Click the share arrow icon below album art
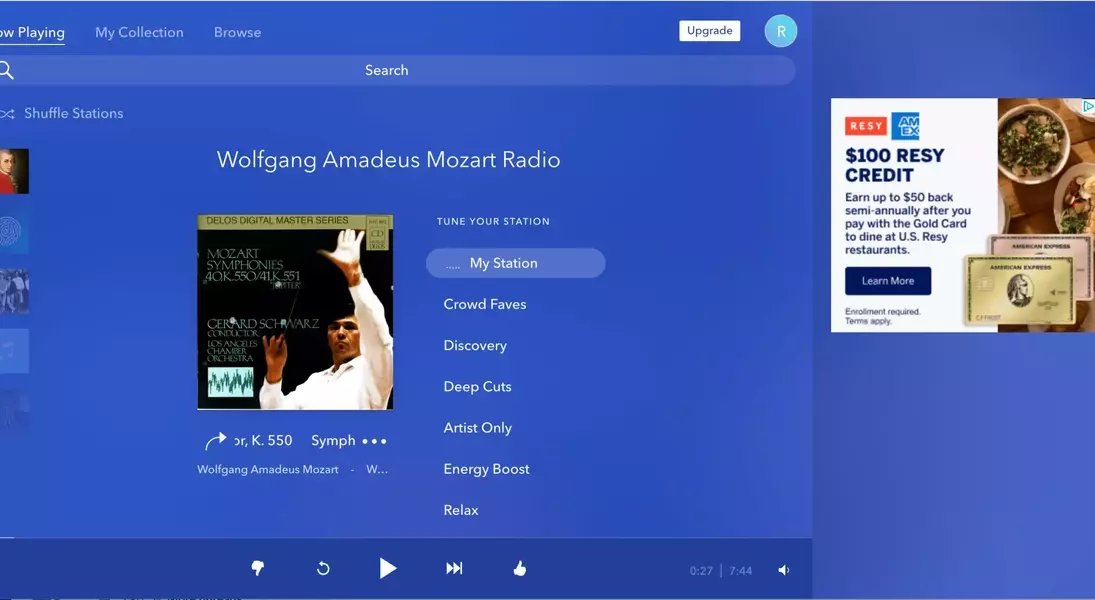1095x600 pixels. coord(215,441)
